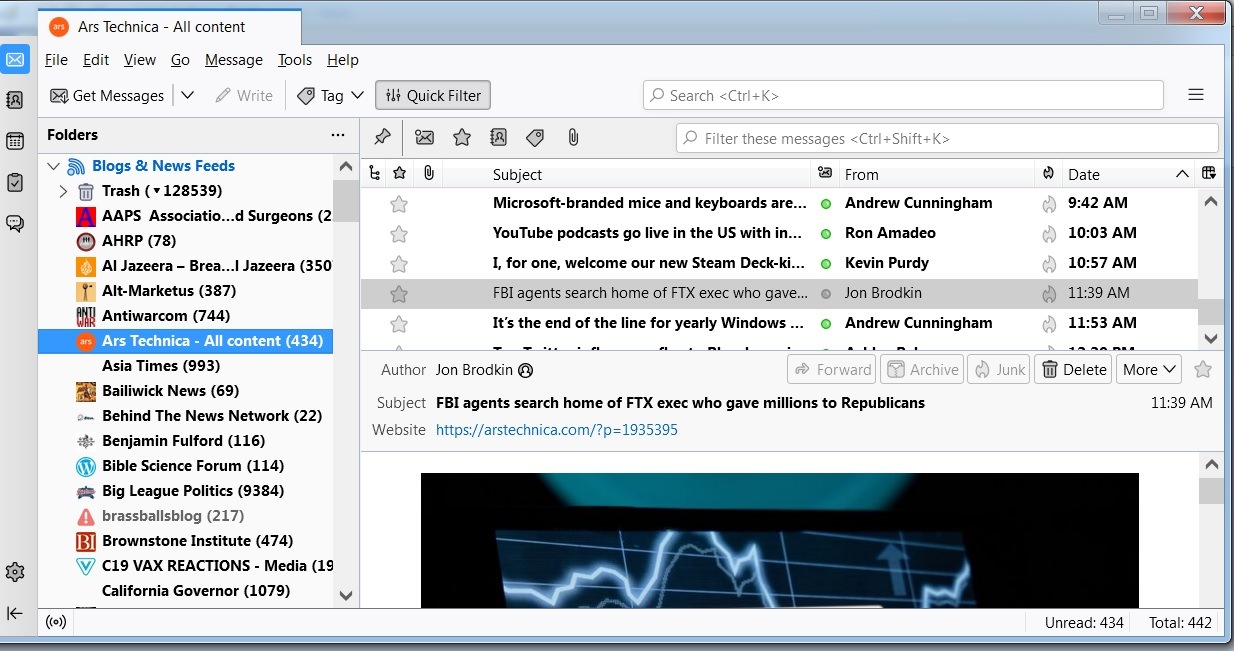The width and height of the screenshot is (1234, 651).
Task: Open the Tools menu
Action: click(x=295, y=60)
